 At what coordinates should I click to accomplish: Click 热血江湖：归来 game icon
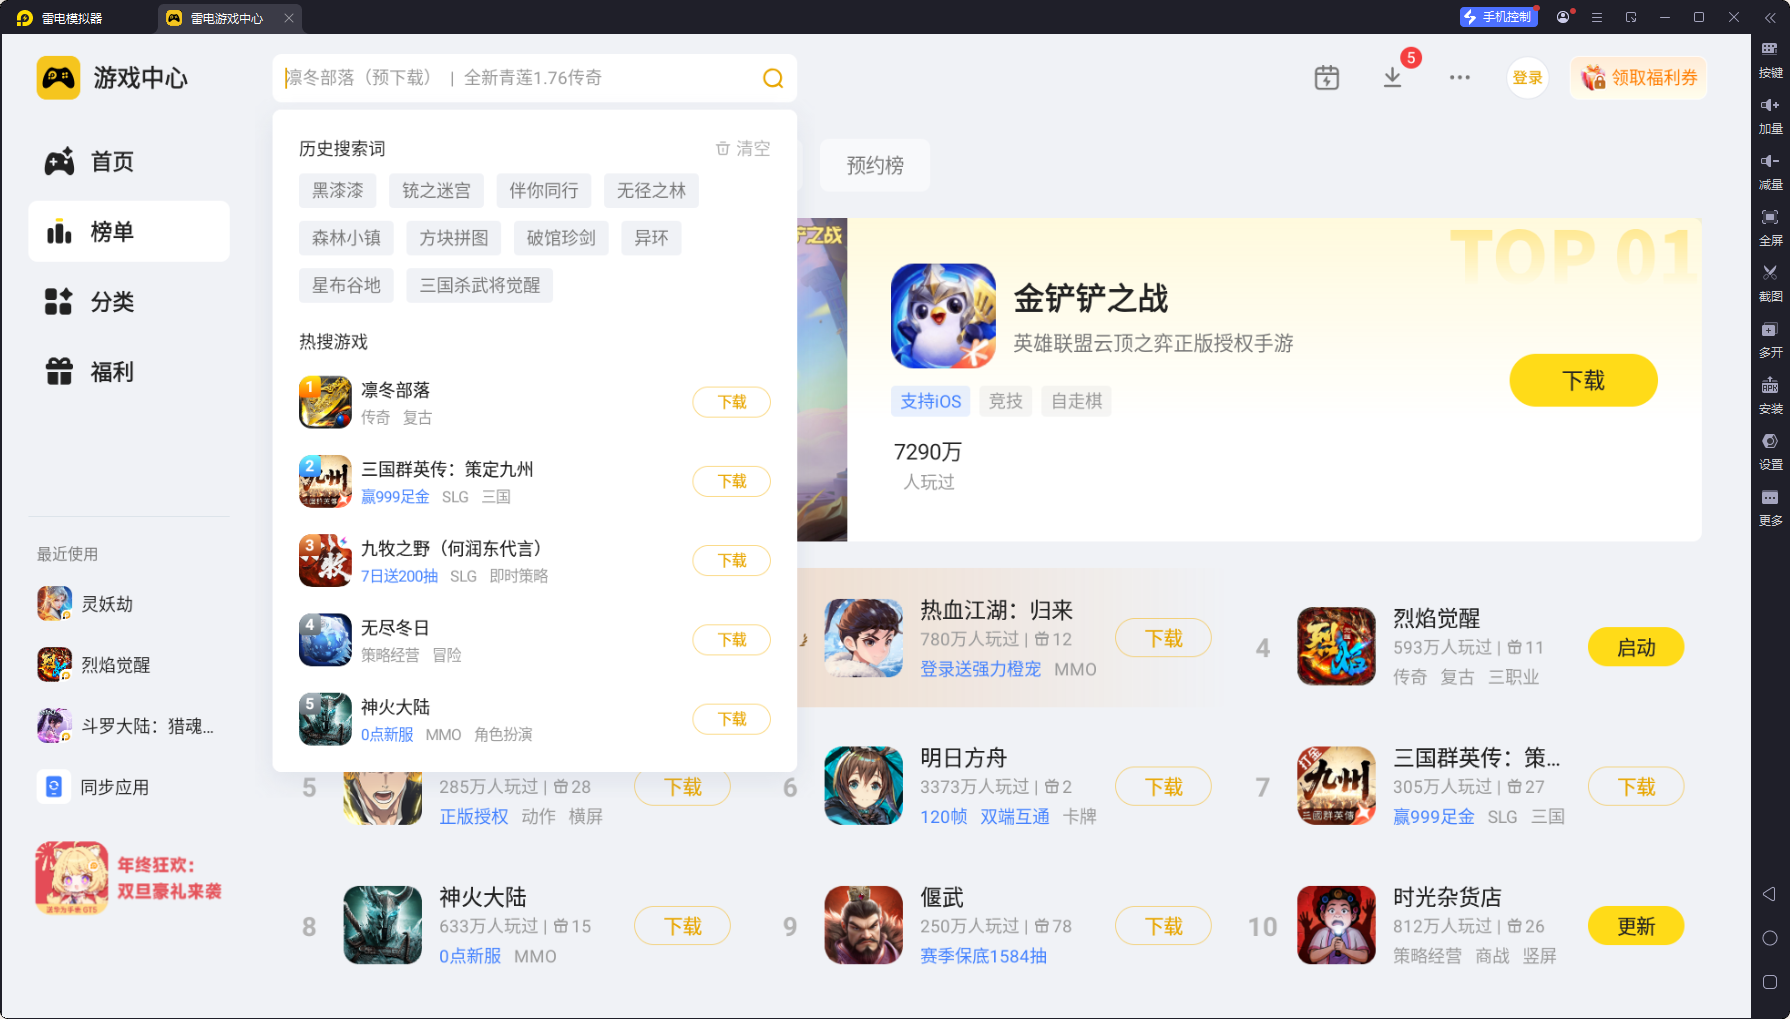point(863,638)
